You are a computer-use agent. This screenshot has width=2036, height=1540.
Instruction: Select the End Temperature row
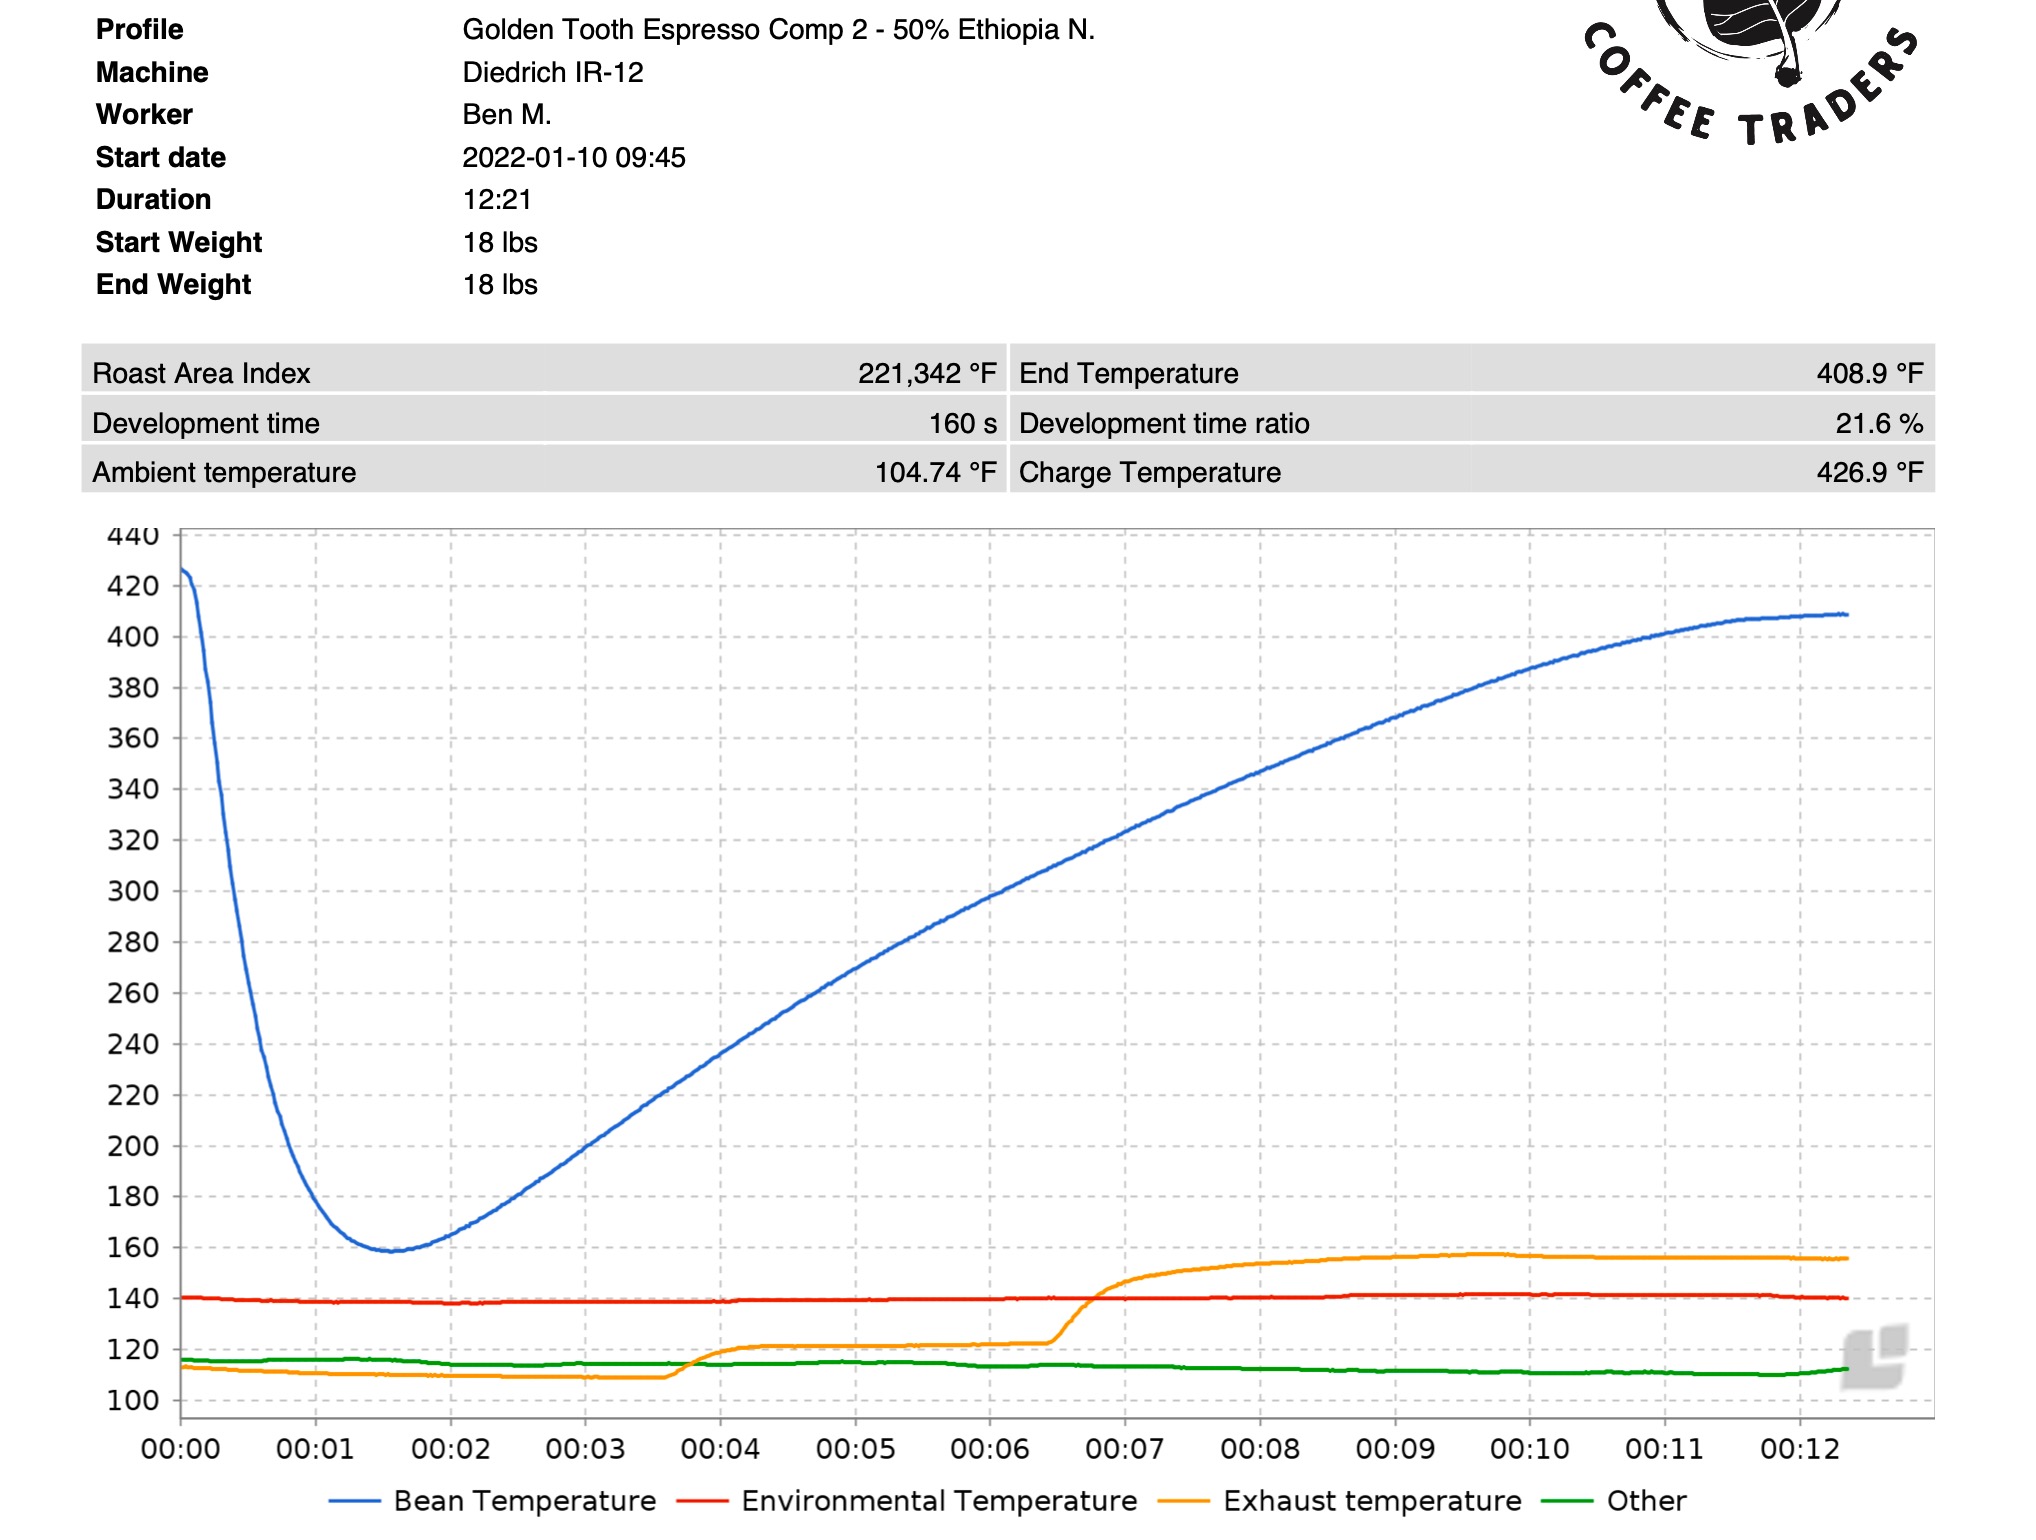tap(1470, 373)
